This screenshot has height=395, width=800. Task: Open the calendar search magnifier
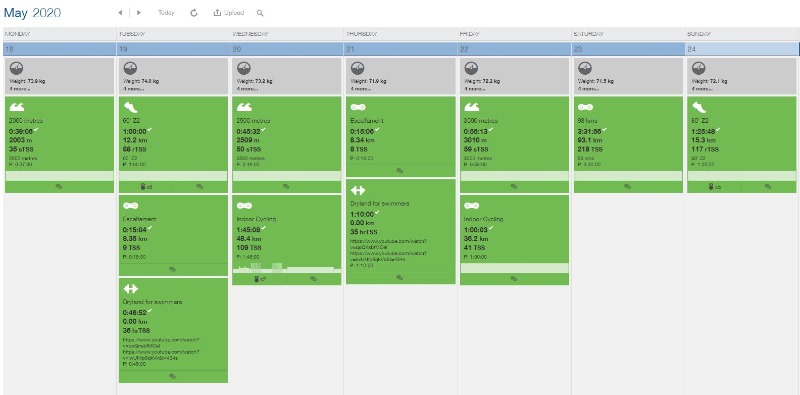(x=260, y=13)
